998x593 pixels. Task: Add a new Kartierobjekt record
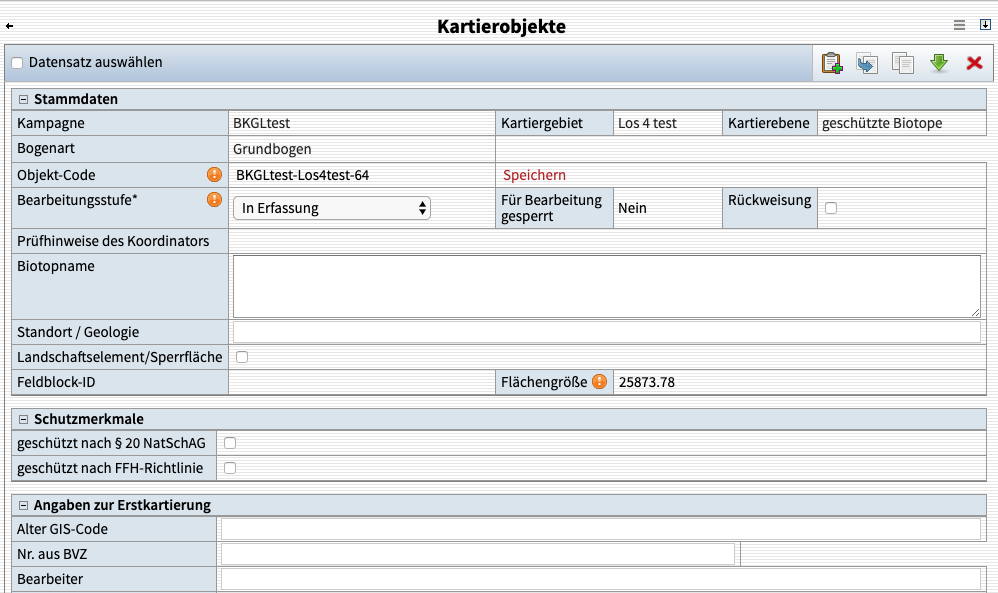(832, 62)
